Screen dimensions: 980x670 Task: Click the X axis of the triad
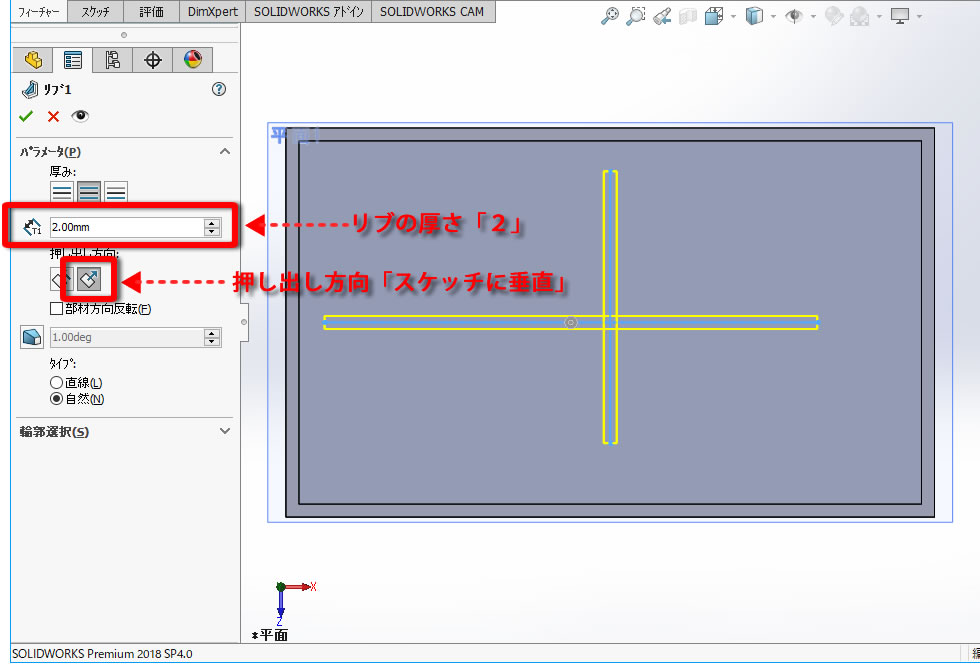point(303,587)
